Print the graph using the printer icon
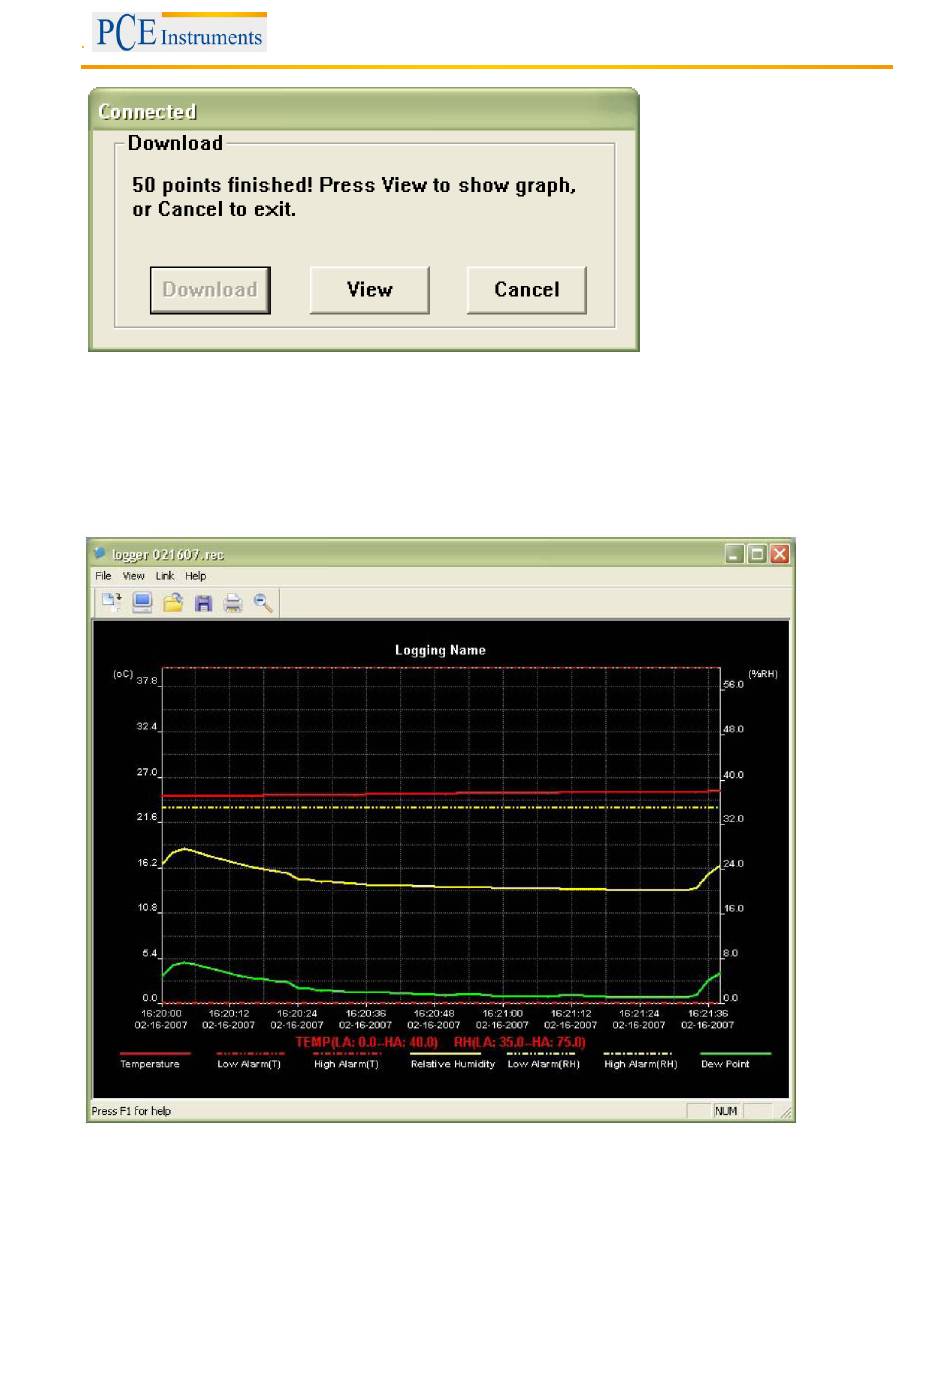 tap(233, 603)
